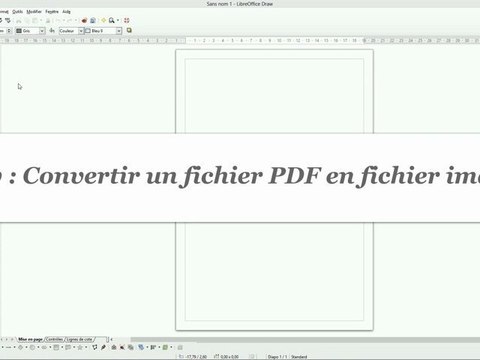This screenshot has height=360, width=480.
Task: Expand the Basic Shapes dropdown arrow
Action: [26, 347]
